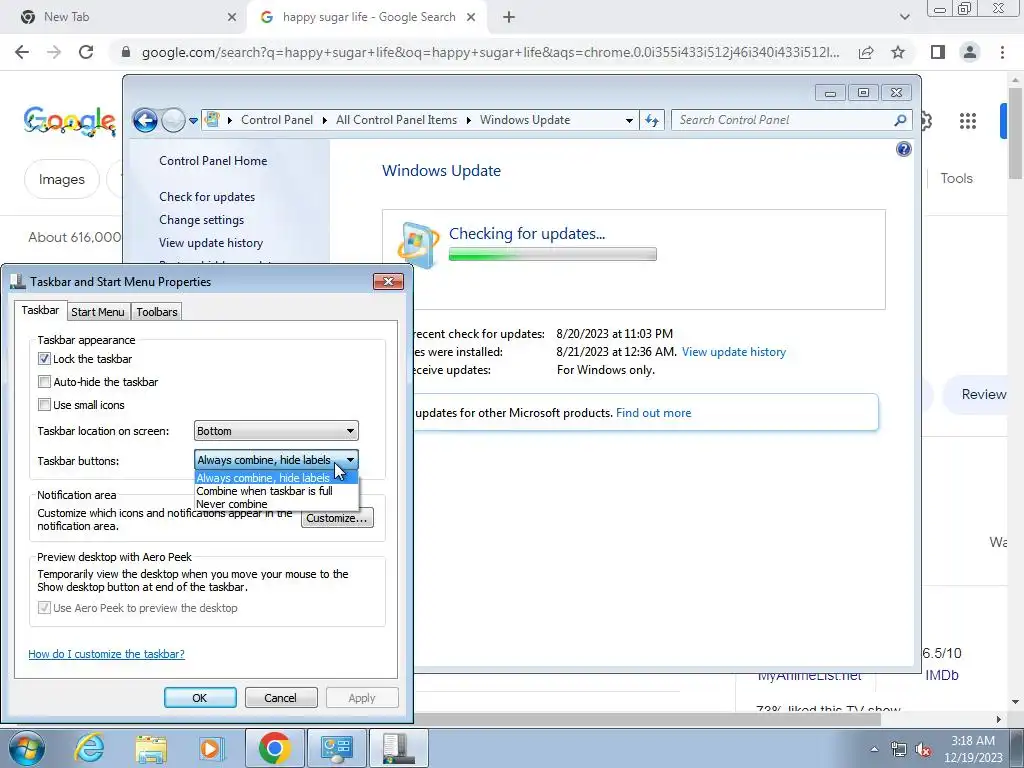
Task: Click the Google doodle logo
Action: click(70, 121)
